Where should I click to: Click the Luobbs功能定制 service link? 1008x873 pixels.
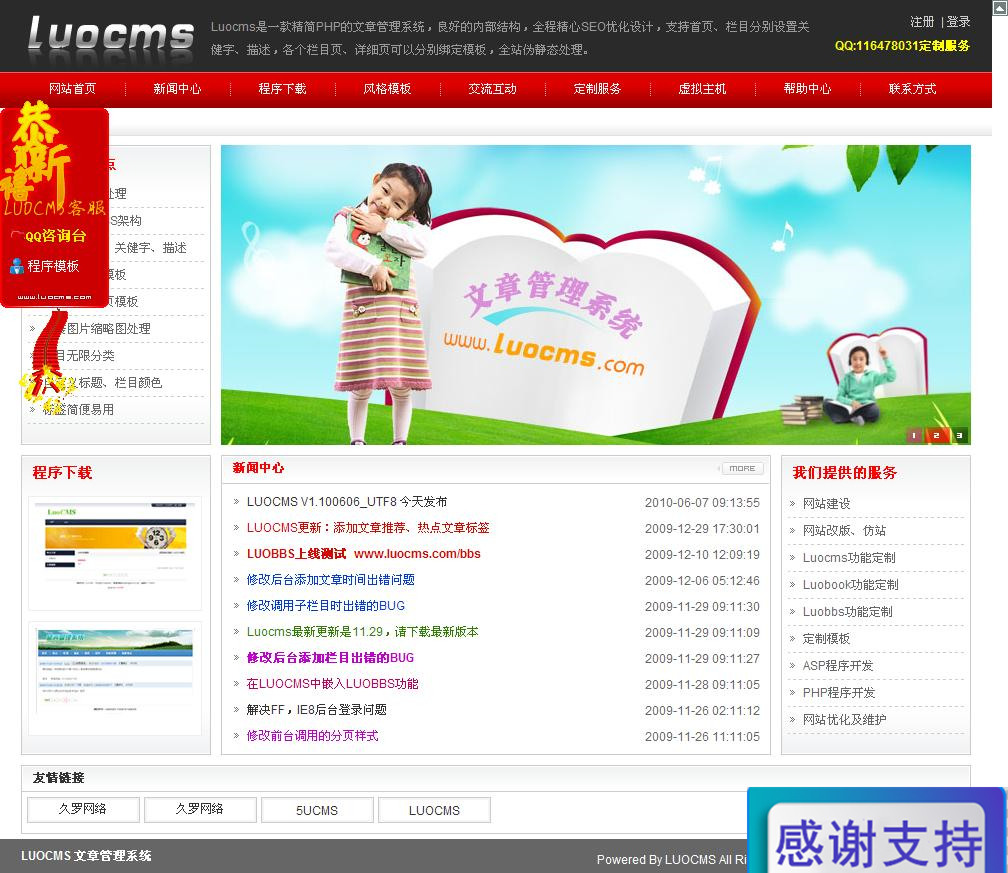(x=848, y=612)
